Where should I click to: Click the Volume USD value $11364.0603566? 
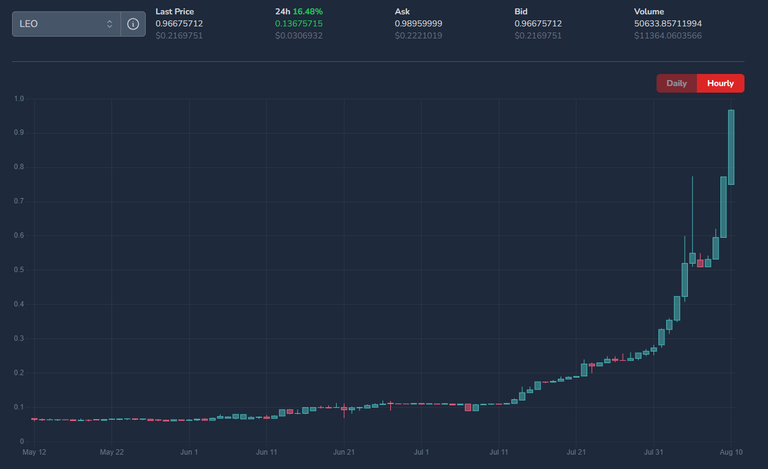click(x=668, y=36)
